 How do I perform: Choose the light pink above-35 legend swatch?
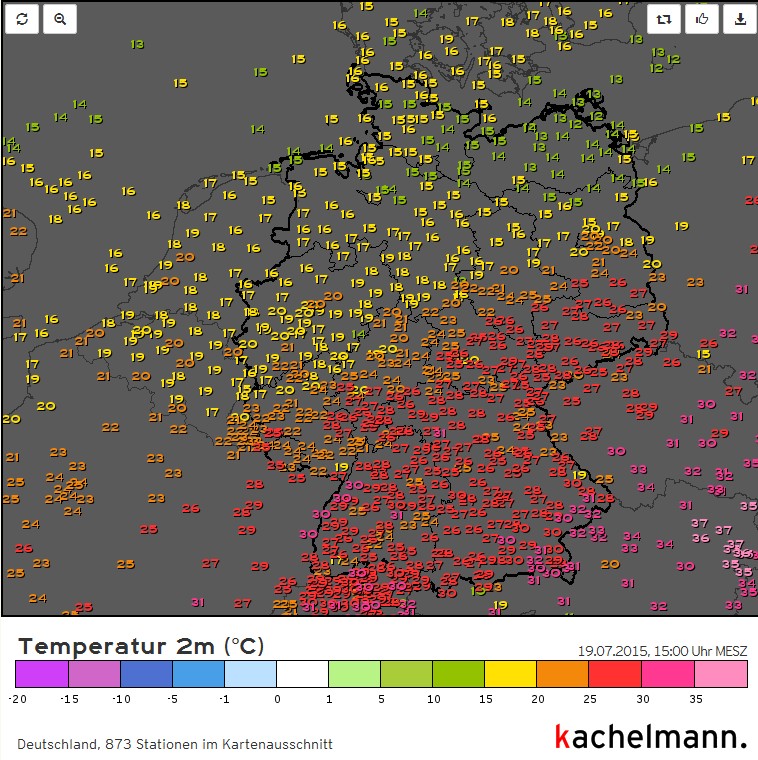(720, 674)
